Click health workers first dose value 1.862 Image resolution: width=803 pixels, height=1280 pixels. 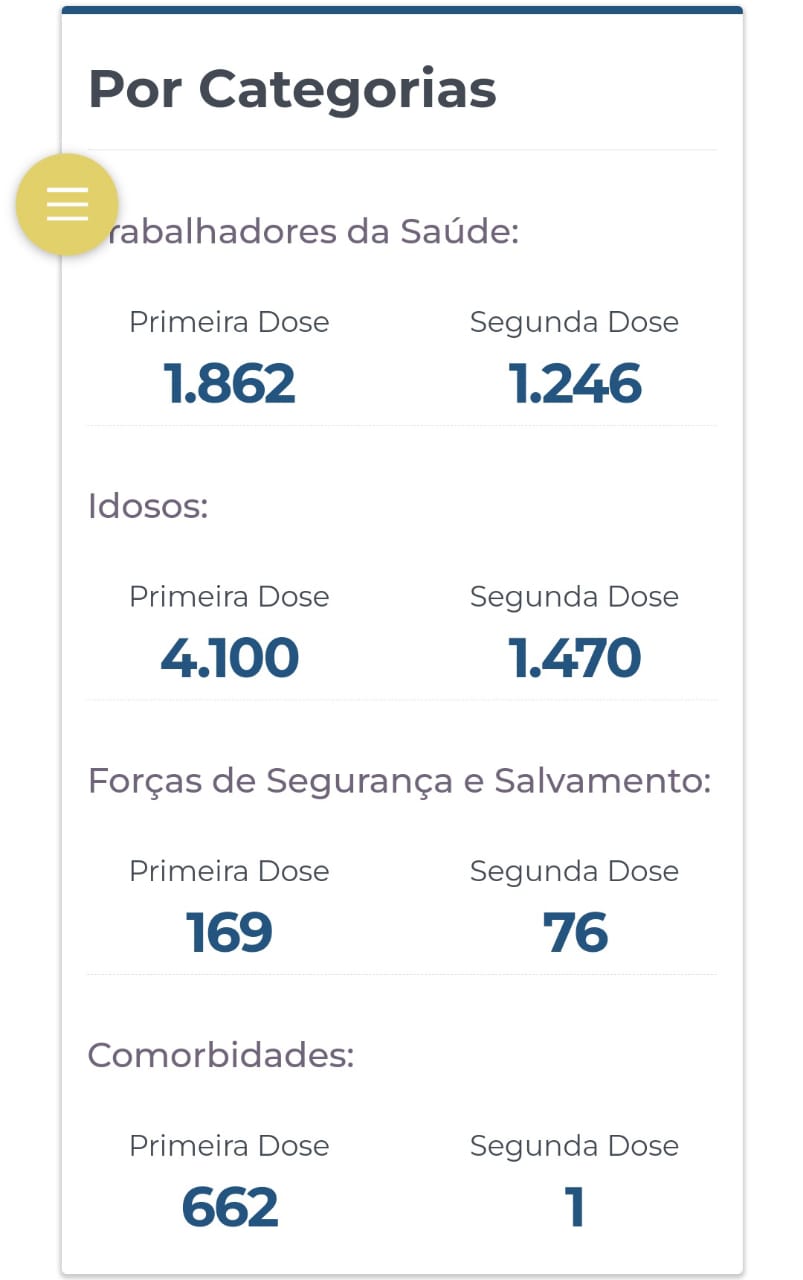pyautogui.click(x=229, y=384)
